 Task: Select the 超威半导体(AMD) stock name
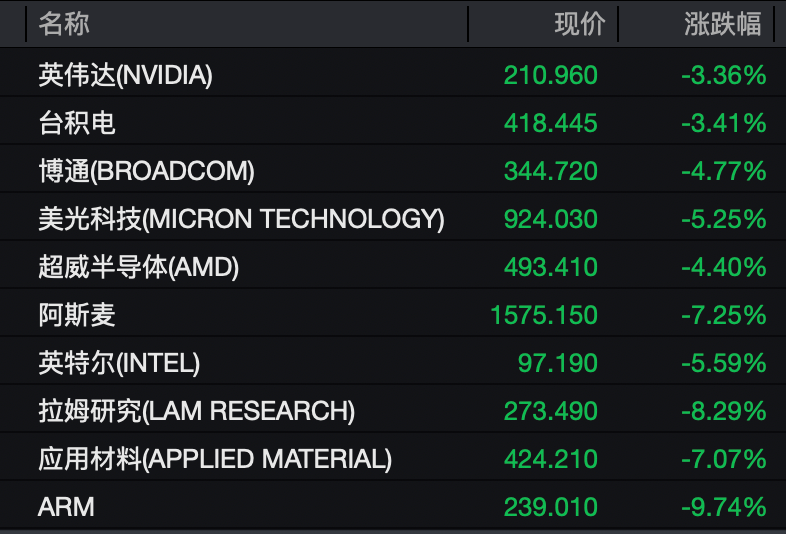click(x=138, y=267)
